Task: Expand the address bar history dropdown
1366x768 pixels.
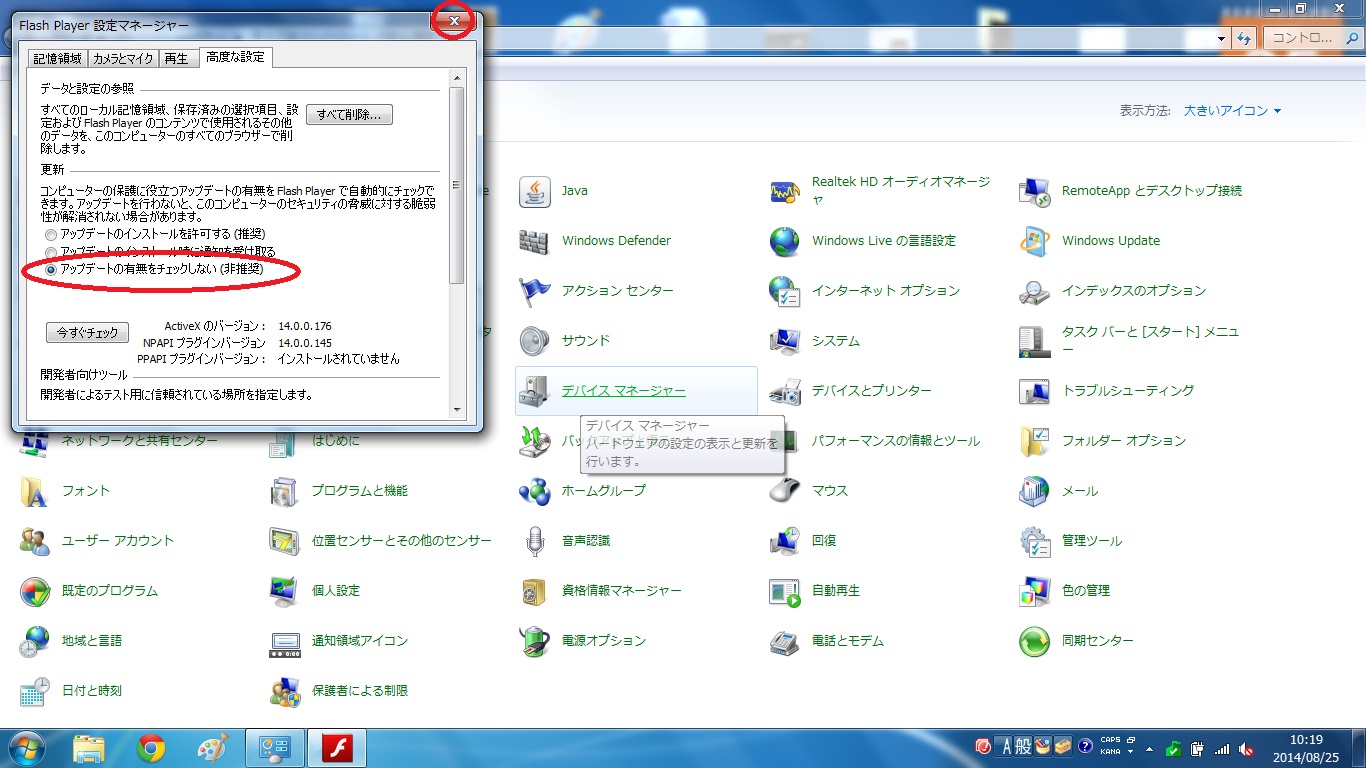Action: (x=1222, y=38)
